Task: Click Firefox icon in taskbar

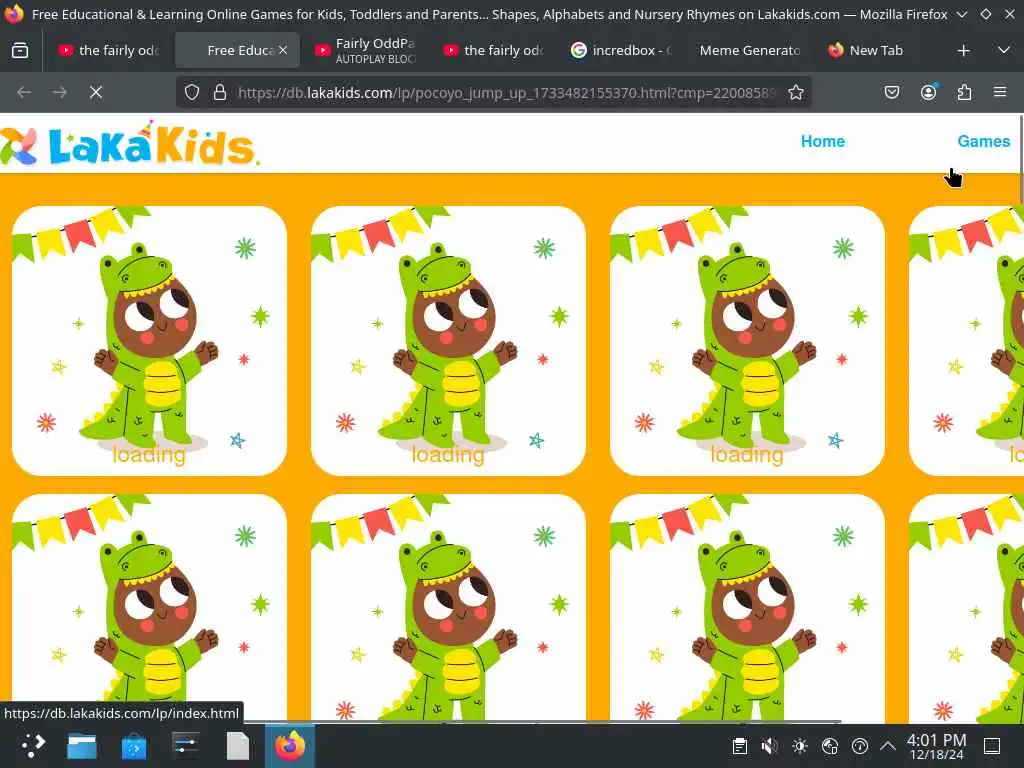Action: tap(290, 746)
